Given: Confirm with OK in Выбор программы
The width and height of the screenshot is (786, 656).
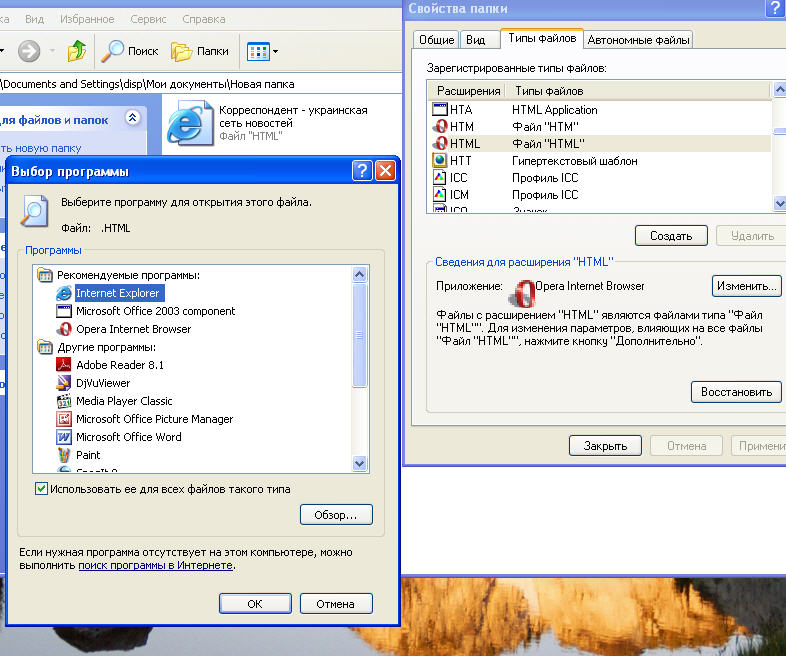Looking at the screenshot, I should pyautogui.click(x=255, y=604).
